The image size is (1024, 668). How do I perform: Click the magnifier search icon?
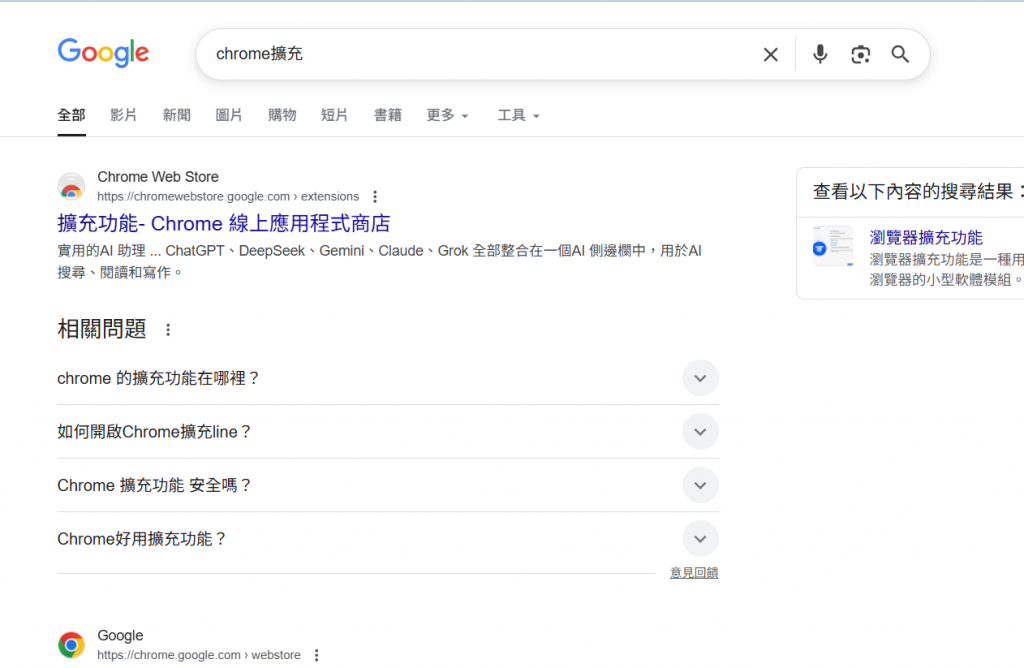pos(900,54)
